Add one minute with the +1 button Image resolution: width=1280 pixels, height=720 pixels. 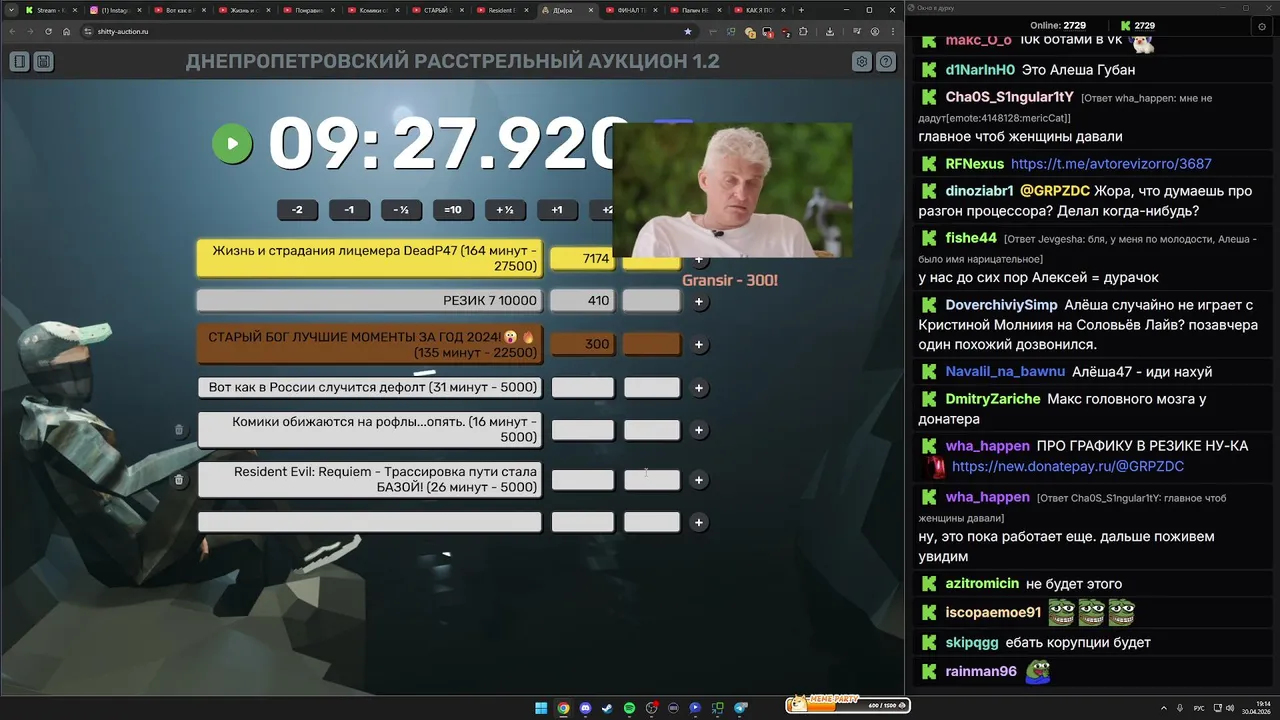[x=557, y=210]
